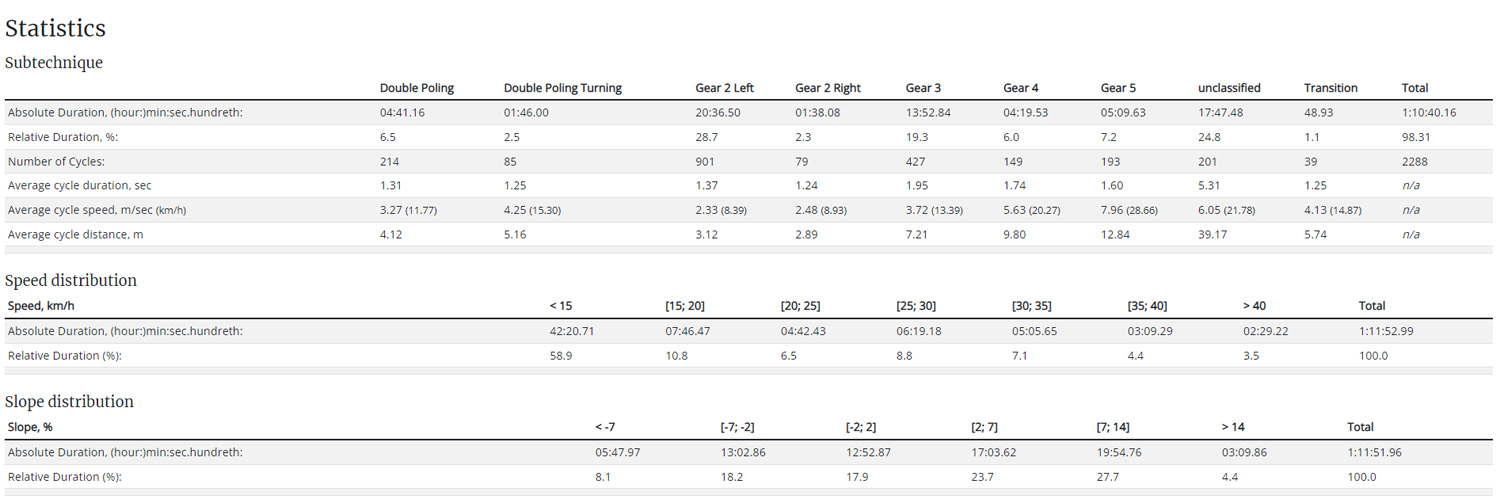Select the Transition column header
Image resolution: width=1500 pixels, height=503 pixels.
(x=1331, y=88)
